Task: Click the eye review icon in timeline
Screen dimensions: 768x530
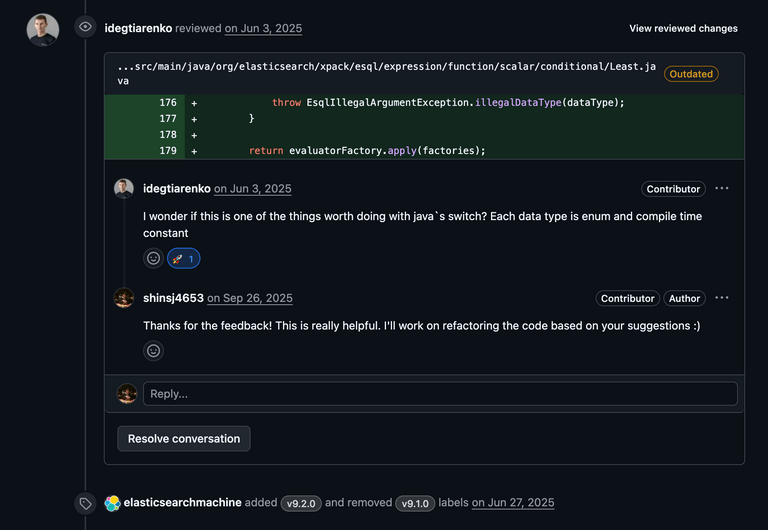Action: (x=86, y=28)
